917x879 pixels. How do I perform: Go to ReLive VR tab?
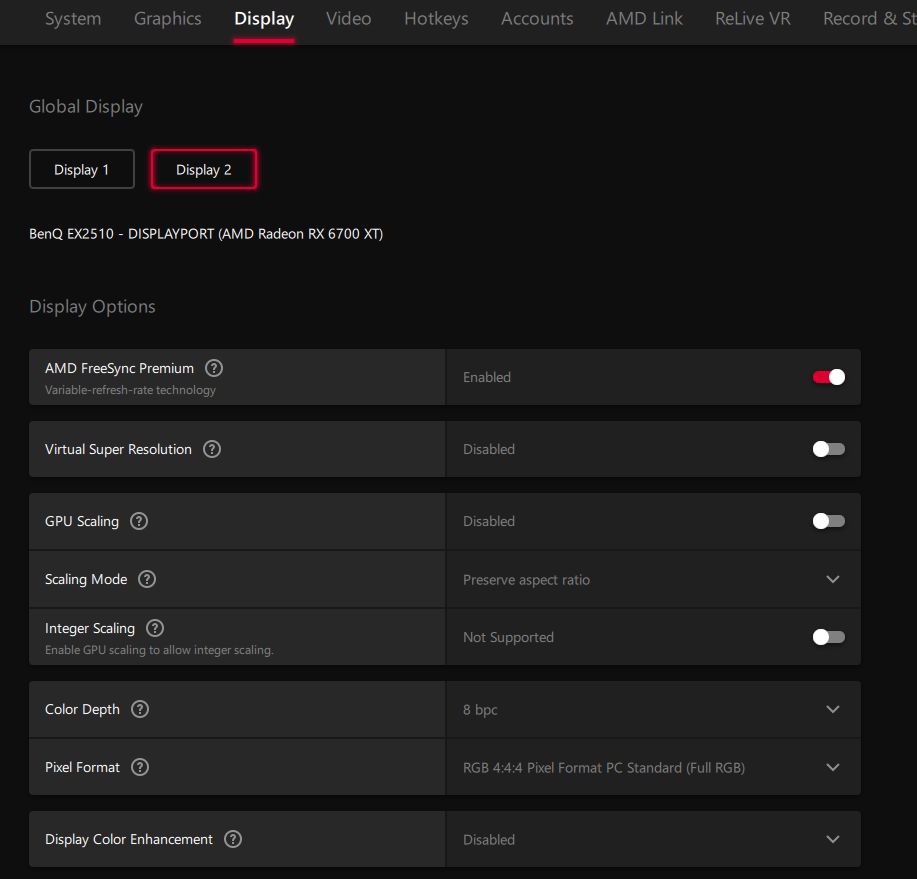pos(753,19)
